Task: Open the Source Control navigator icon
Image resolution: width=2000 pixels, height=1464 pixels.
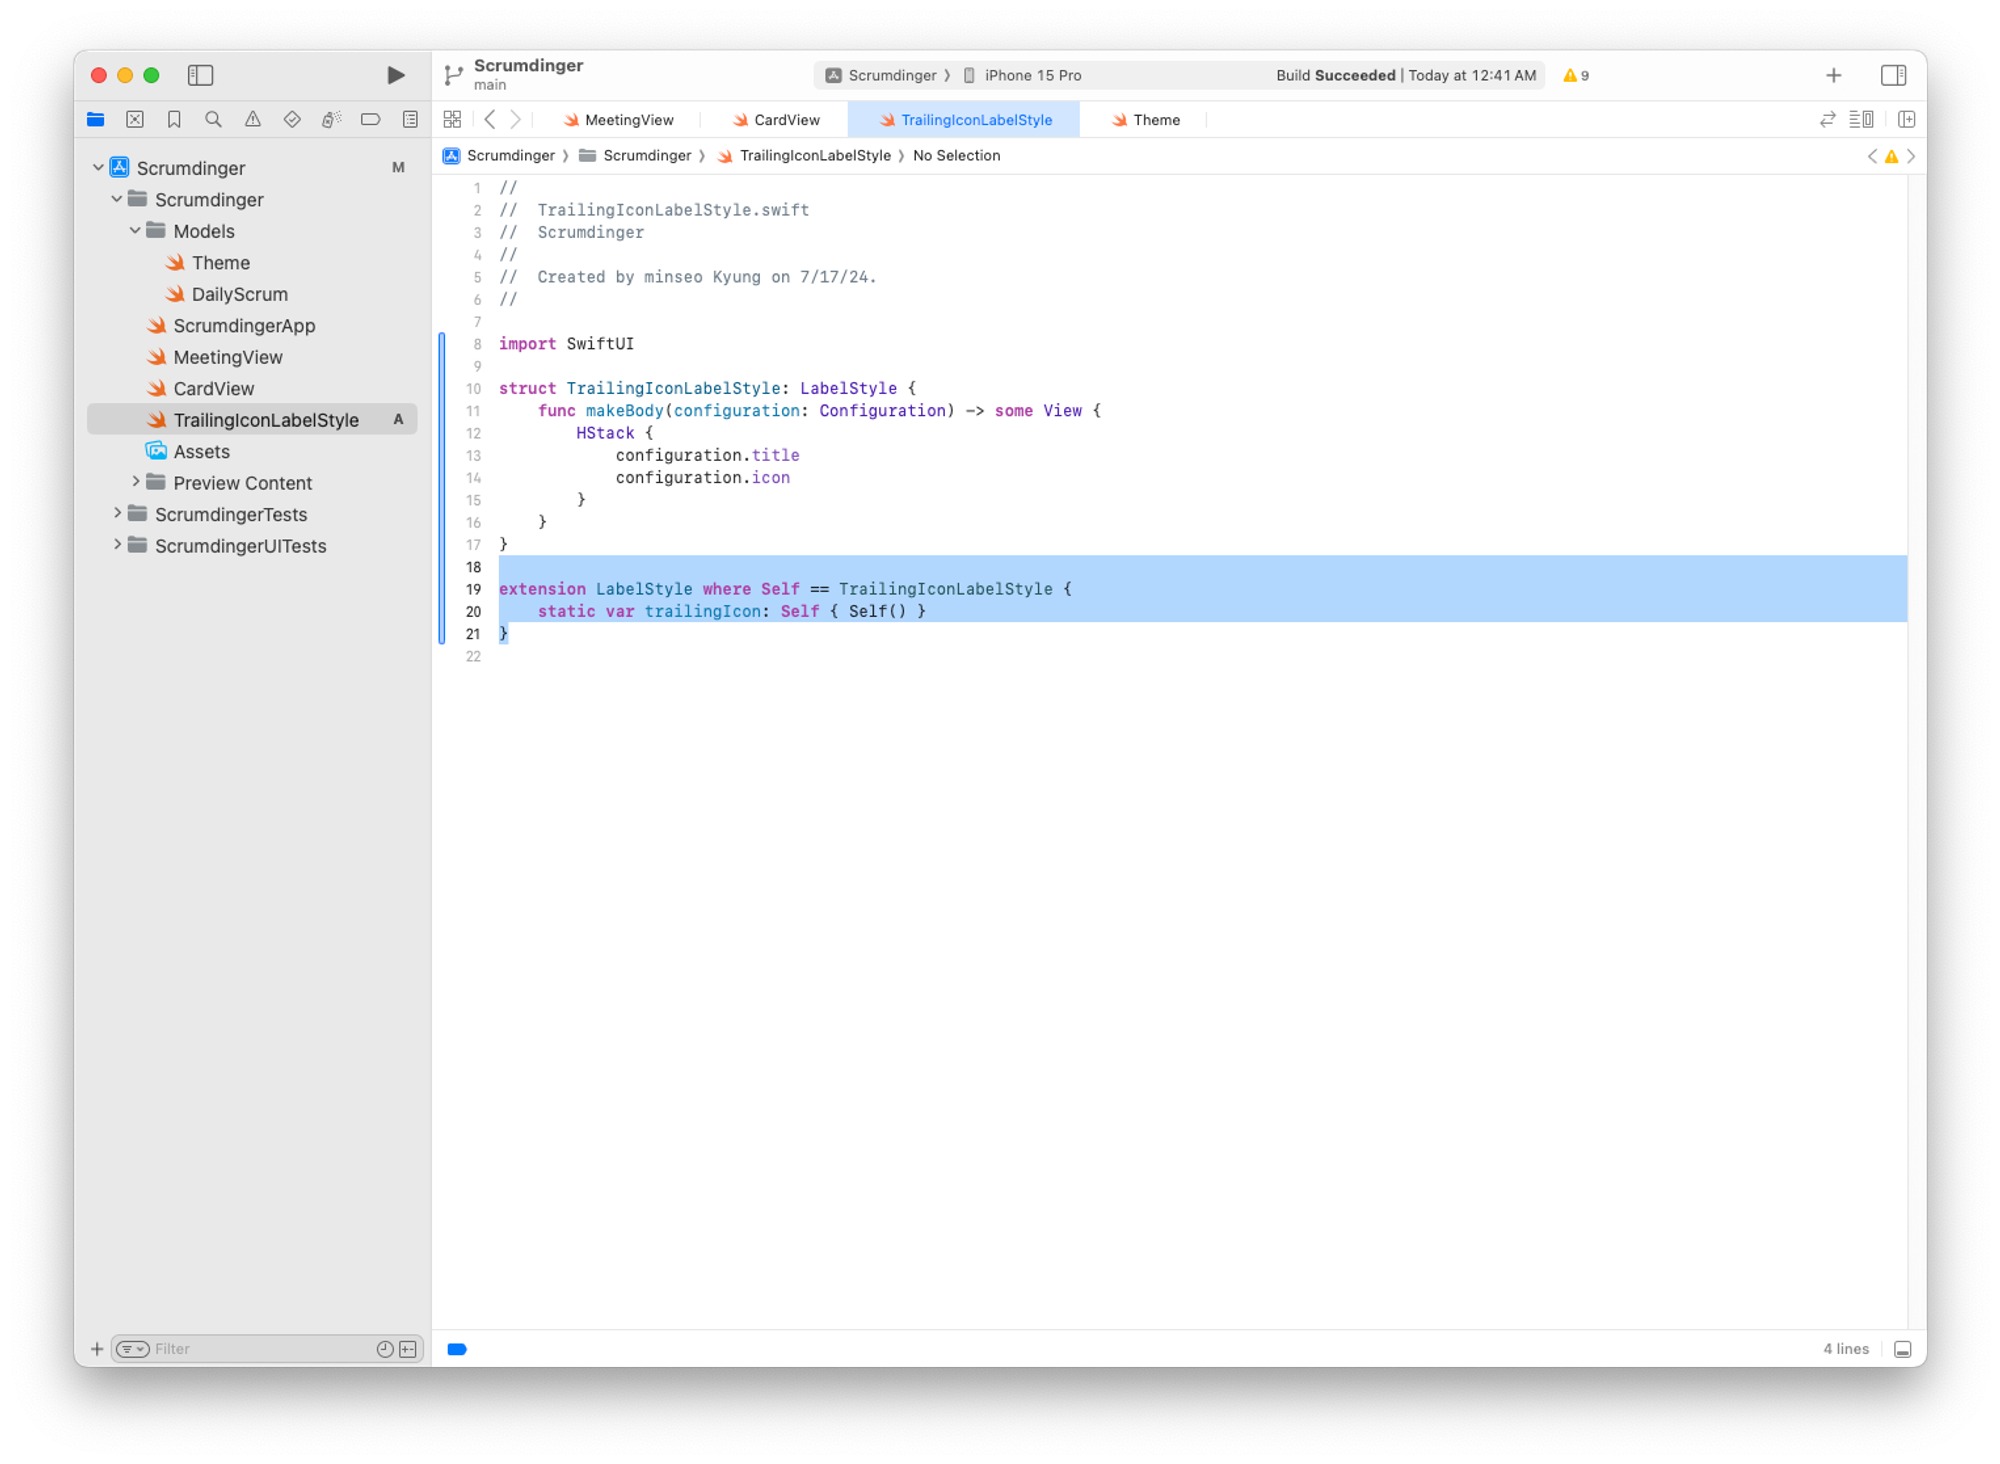Action: click(x=135, y=119)
